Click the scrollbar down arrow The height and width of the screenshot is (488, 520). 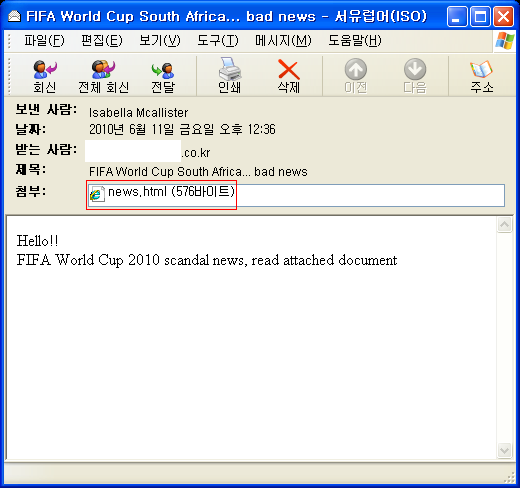(504, 450)
